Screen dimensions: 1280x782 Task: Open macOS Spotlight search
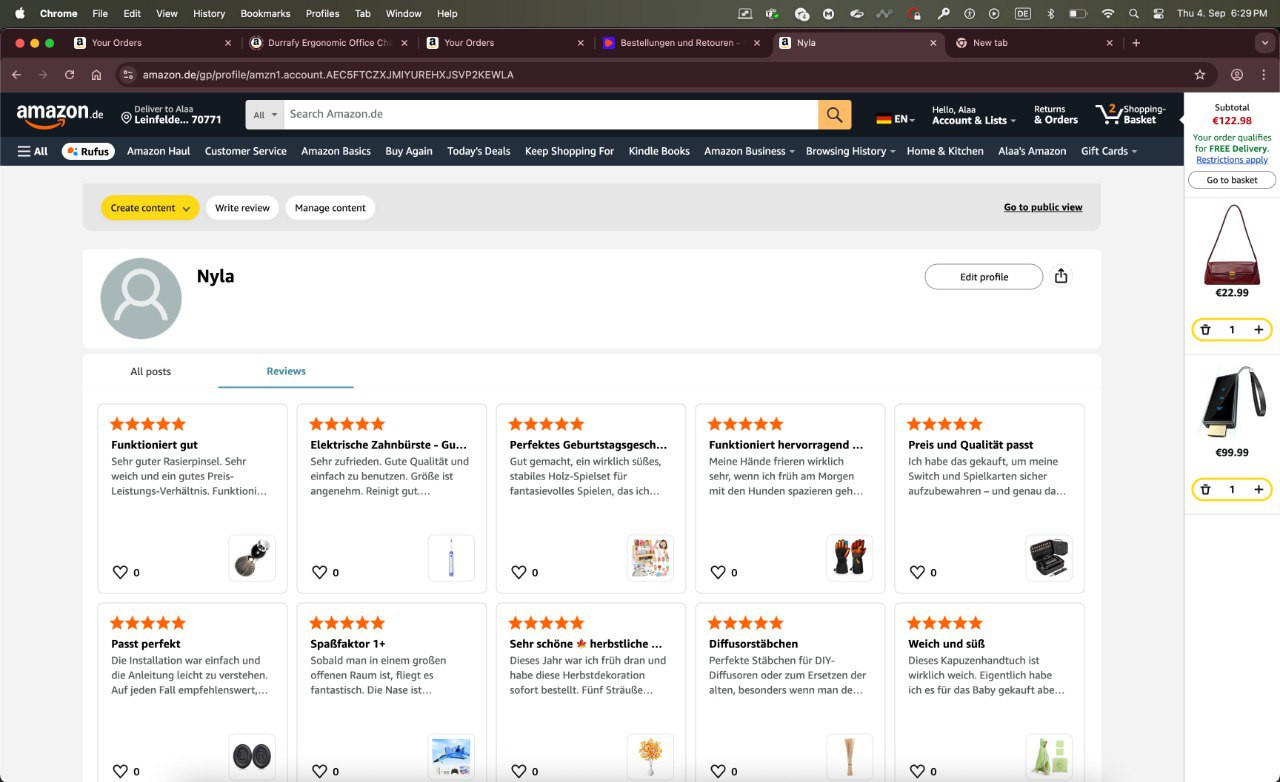click(x=1133, y=14)
